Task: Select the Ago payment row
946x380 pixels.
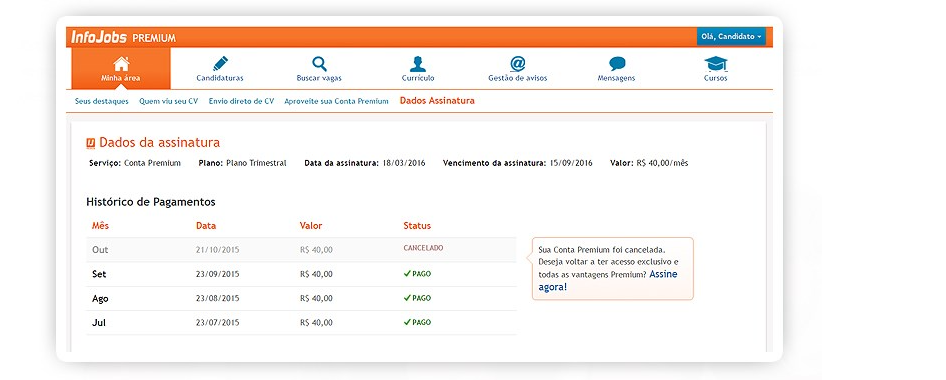Action: click(x=301, y=299)
